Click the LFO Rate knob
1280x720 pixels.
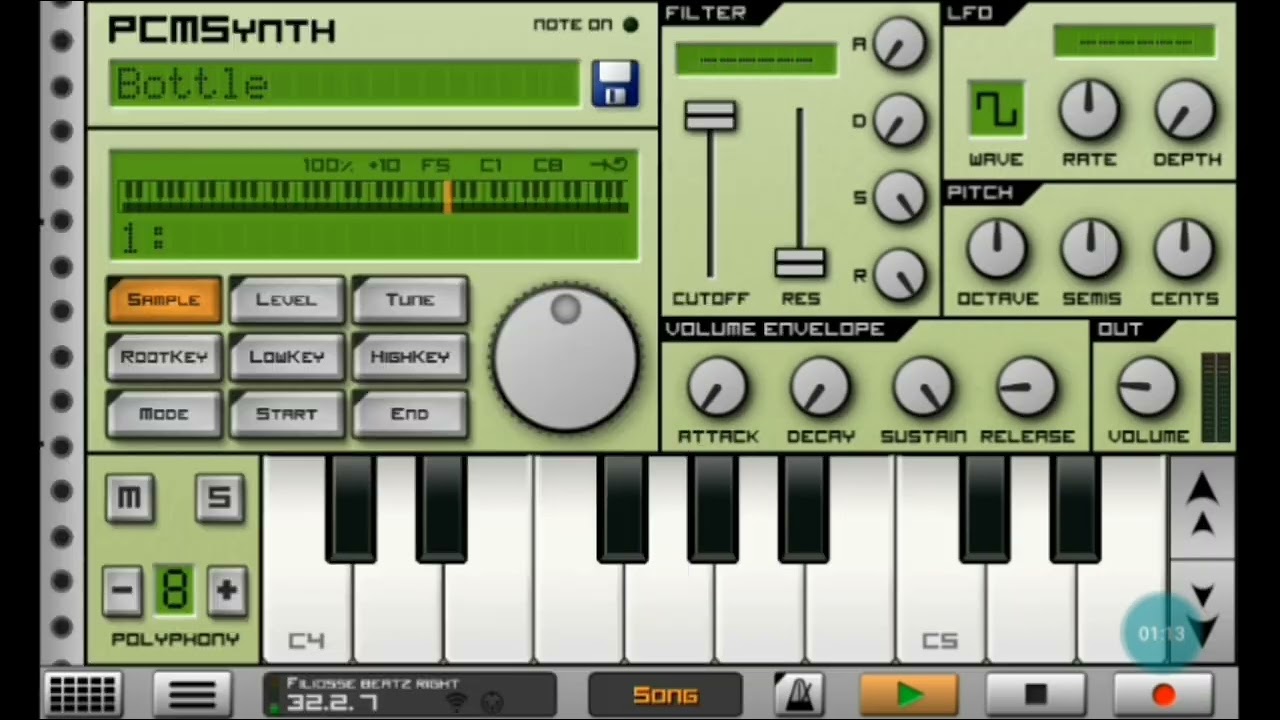(1090, 110)
